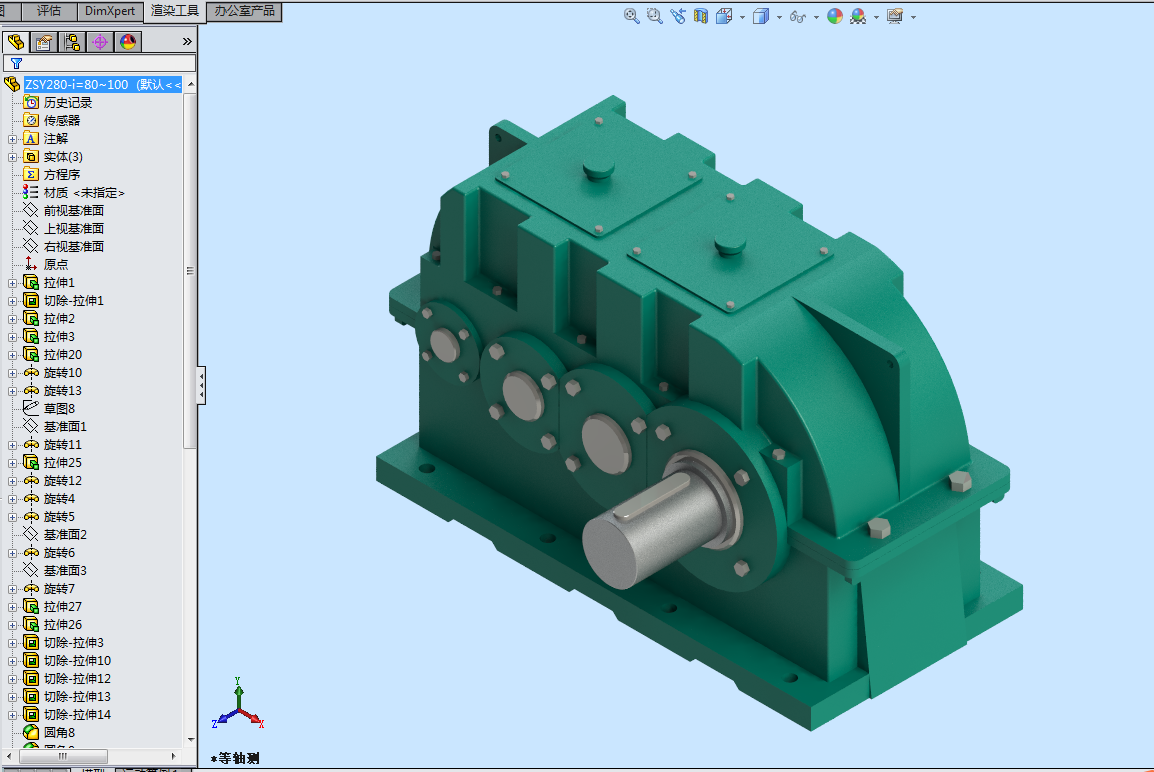Screen dimensions: 1154x772
Task: Select the 上视基准面 plane
Action: pos(74,229)
